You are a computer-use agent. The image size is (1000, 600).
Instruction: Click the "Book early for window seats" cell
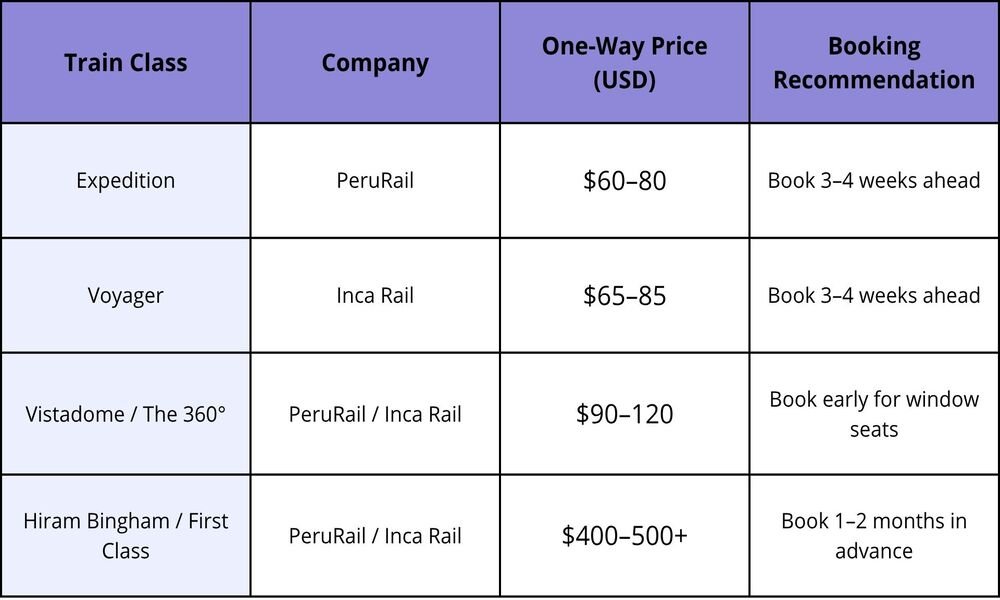click(x=873, y=414)
